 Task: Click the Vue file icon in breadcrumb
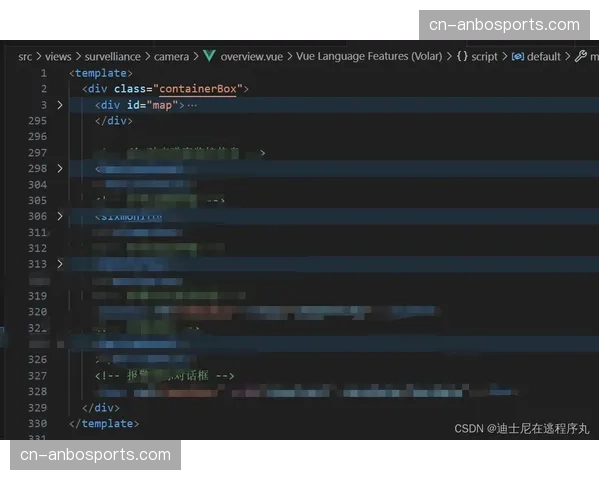pos(210,57)
